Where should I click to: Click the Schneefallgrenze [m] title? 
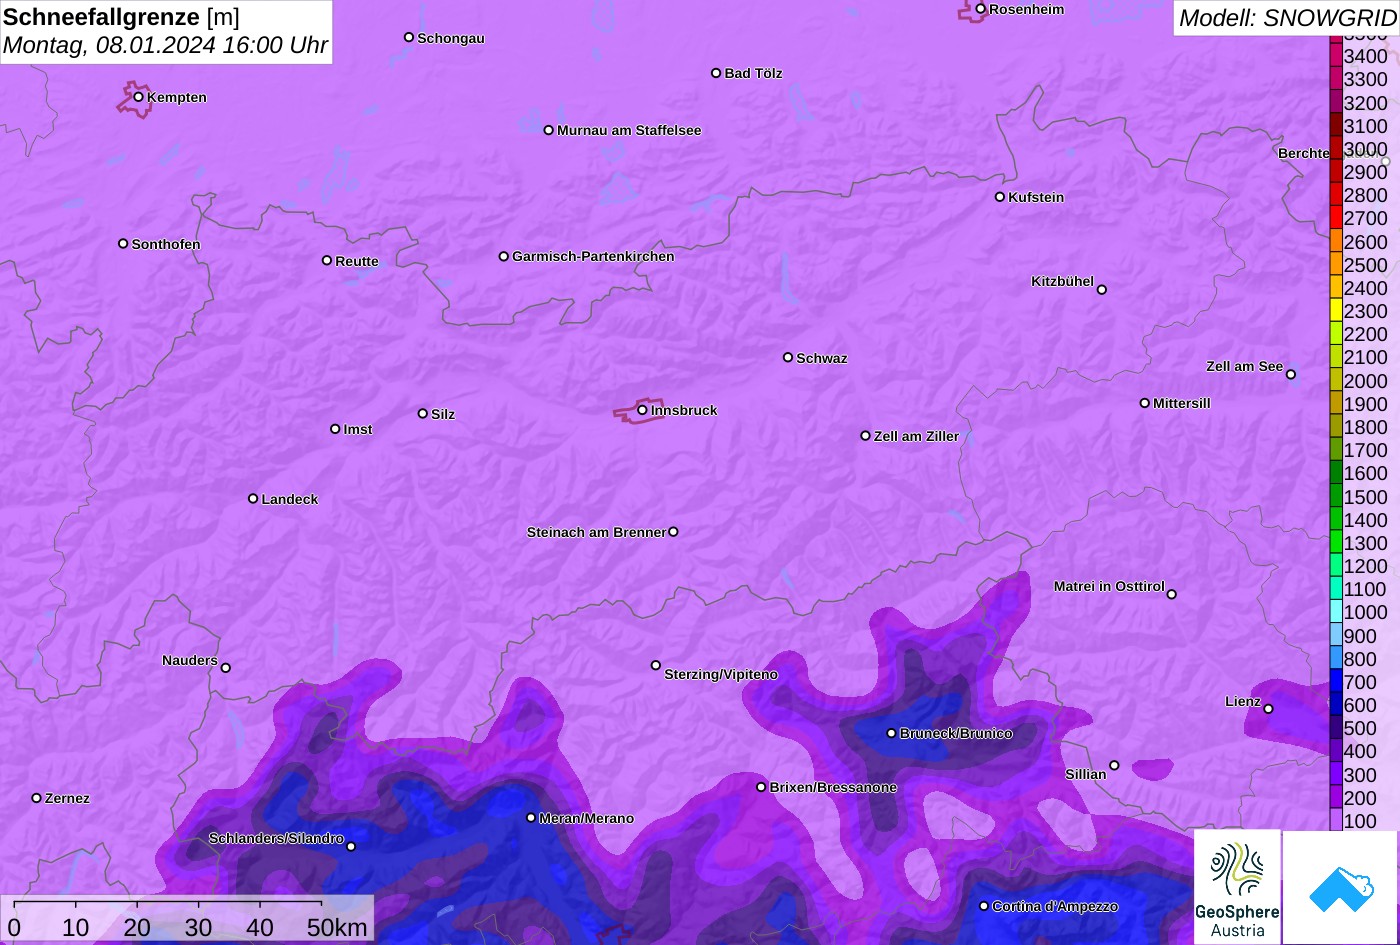pos(122,17)
